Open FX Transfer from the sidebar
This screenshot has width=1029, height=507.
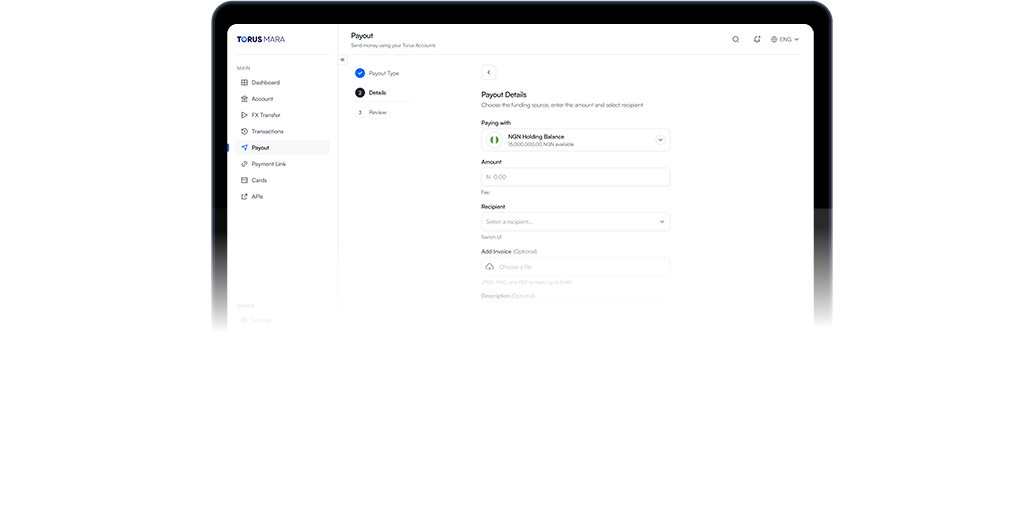point(266,115)
